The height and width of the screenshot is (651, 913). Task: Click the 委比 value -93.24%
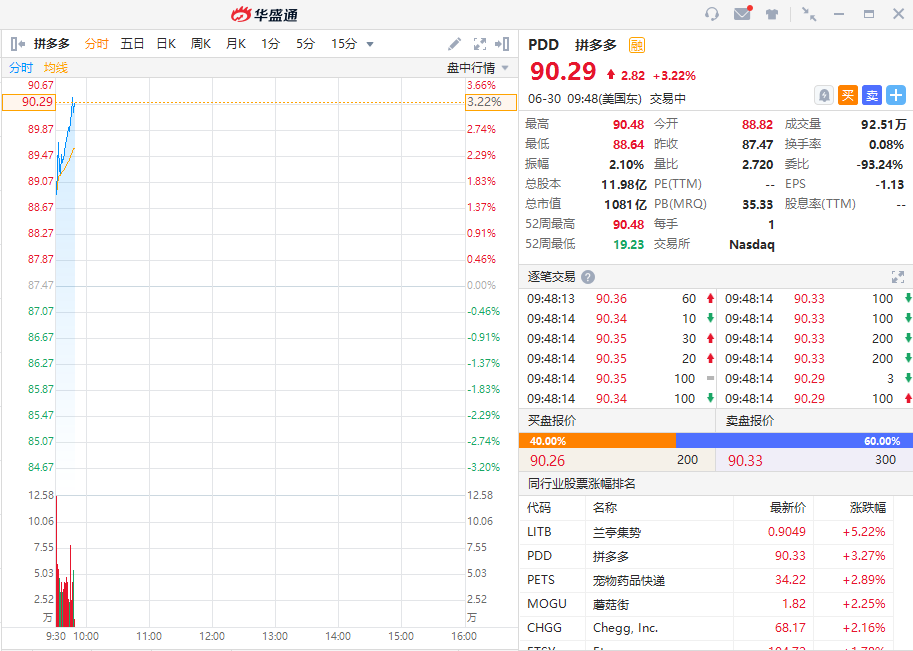click(x=880, y=165)
